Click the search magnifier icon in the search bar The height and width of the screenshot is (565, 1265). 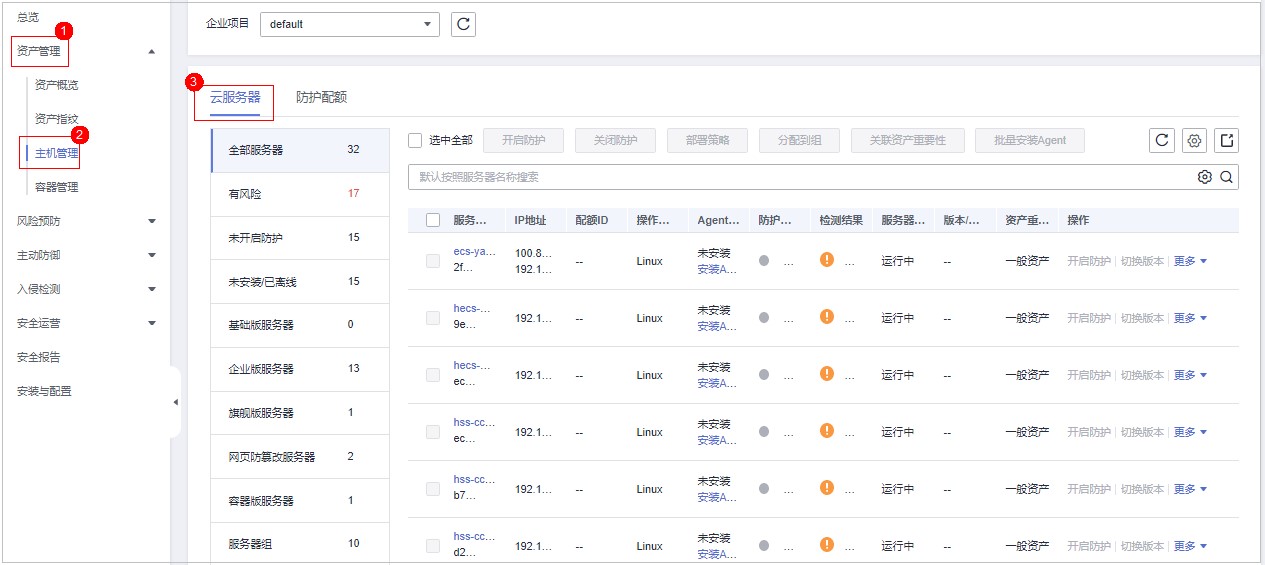click(1226, 177)
